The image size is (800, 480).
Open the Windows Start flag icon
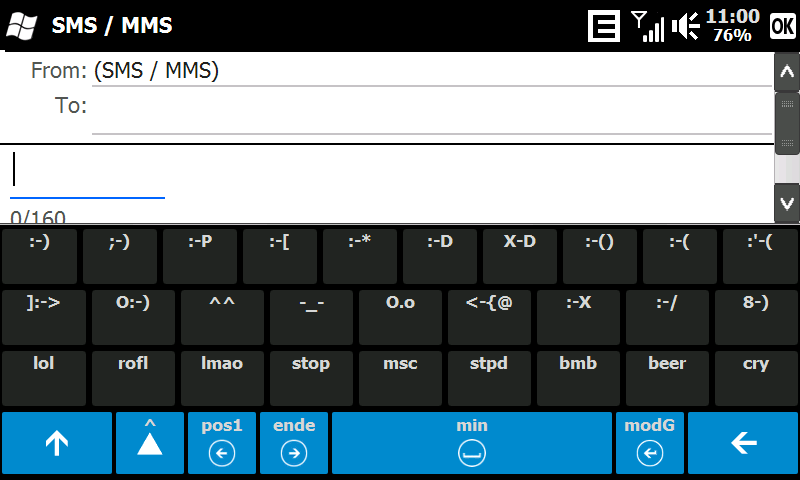point(21,26)
